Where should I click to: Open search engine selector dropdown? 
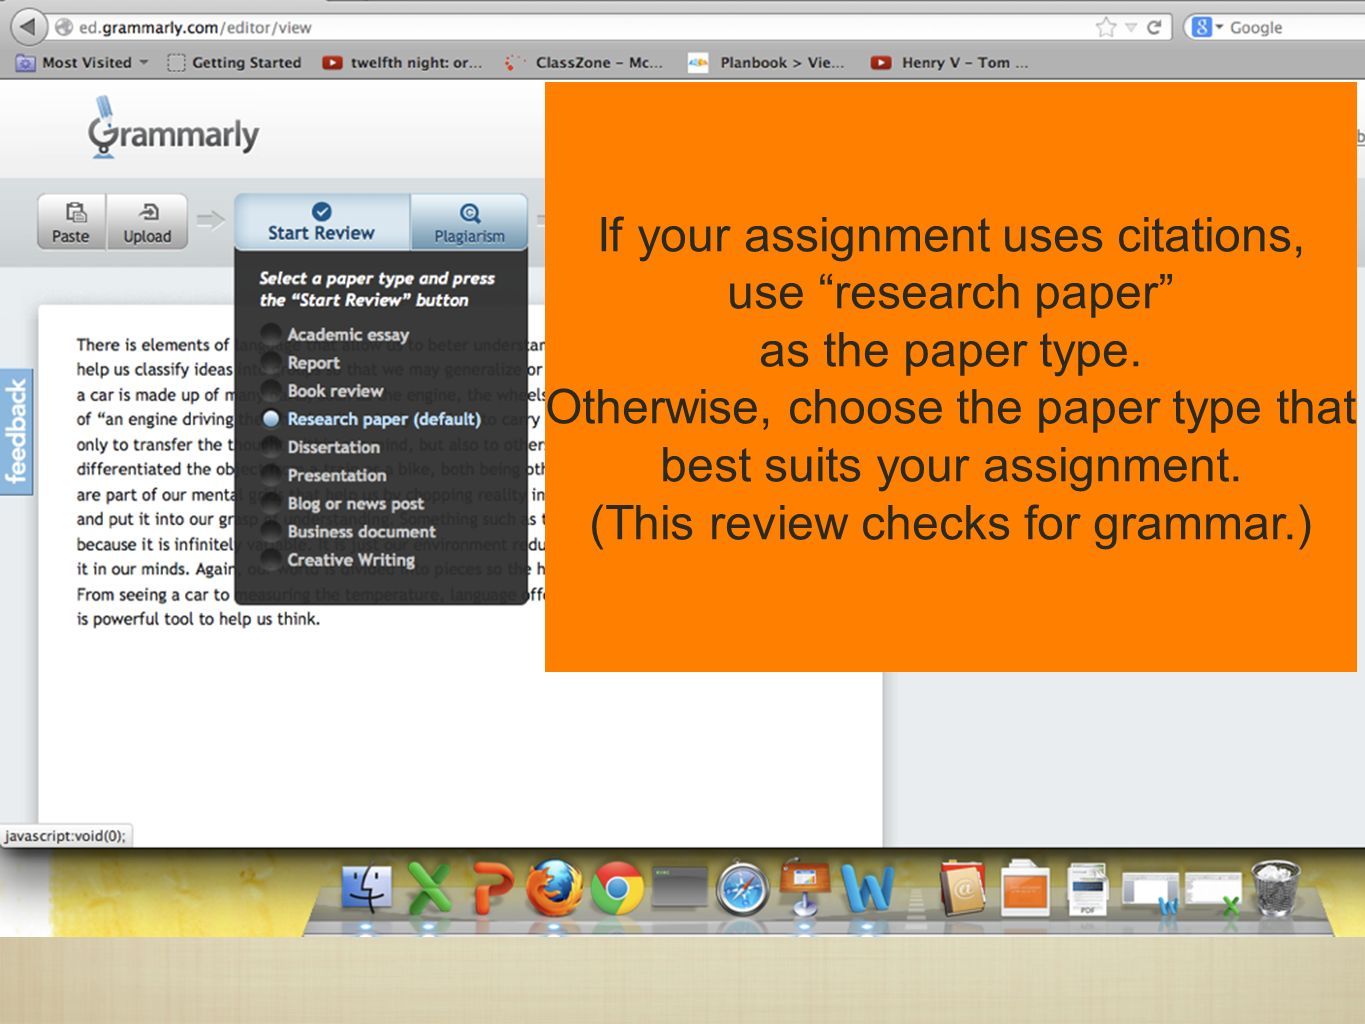point(1208,27)
